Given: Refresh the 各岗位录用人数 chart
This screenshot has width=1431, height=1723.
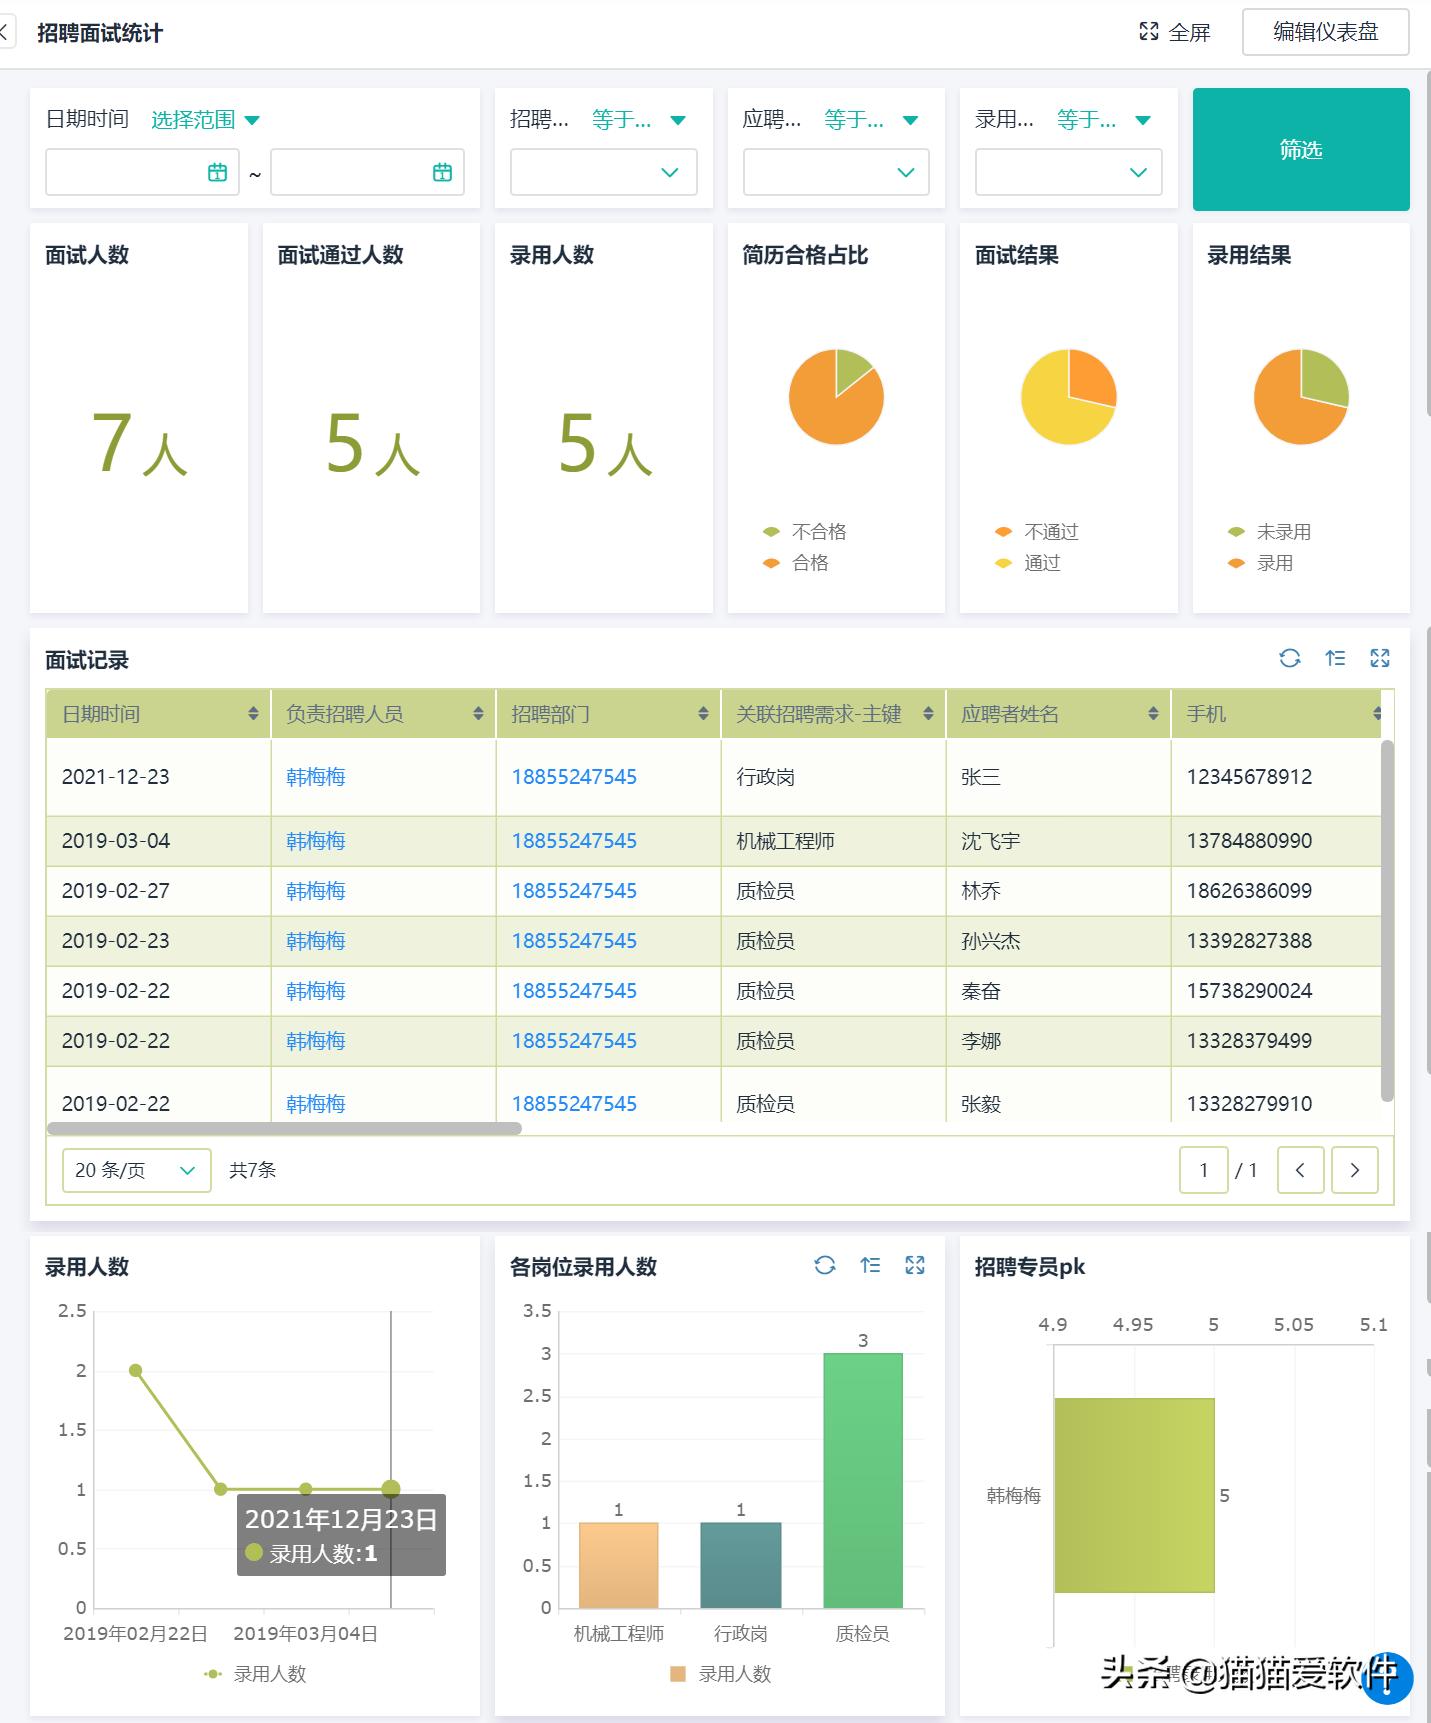Looking at the screenshot, I should [825, 1265].
